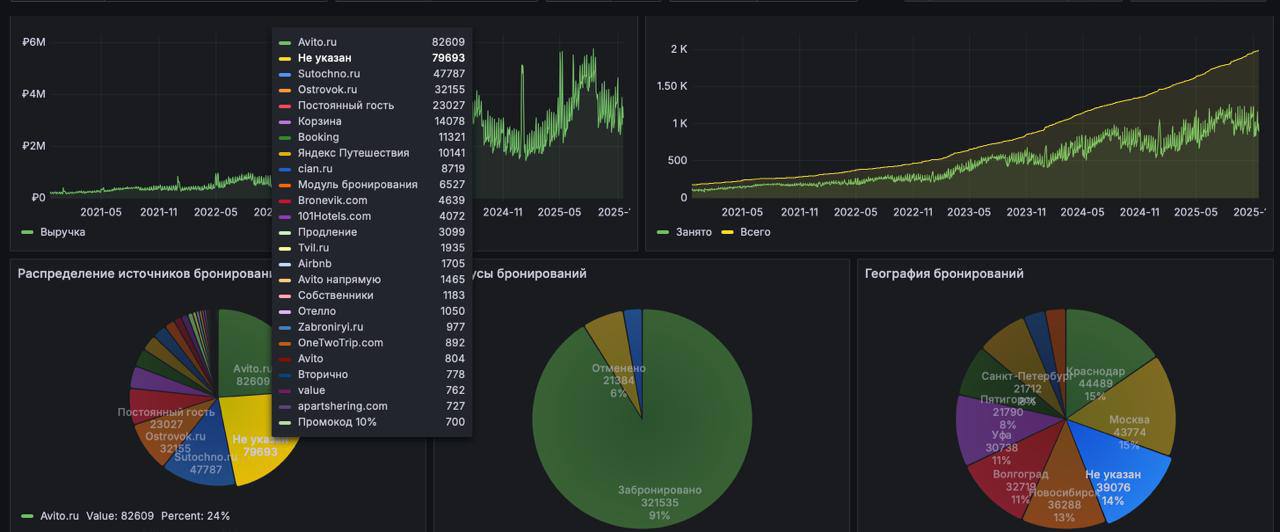Click the Отелло 1050 tooltip row
Image resolution: width=1280 pixels, height=532 pixels.
(x=372, y=311)
